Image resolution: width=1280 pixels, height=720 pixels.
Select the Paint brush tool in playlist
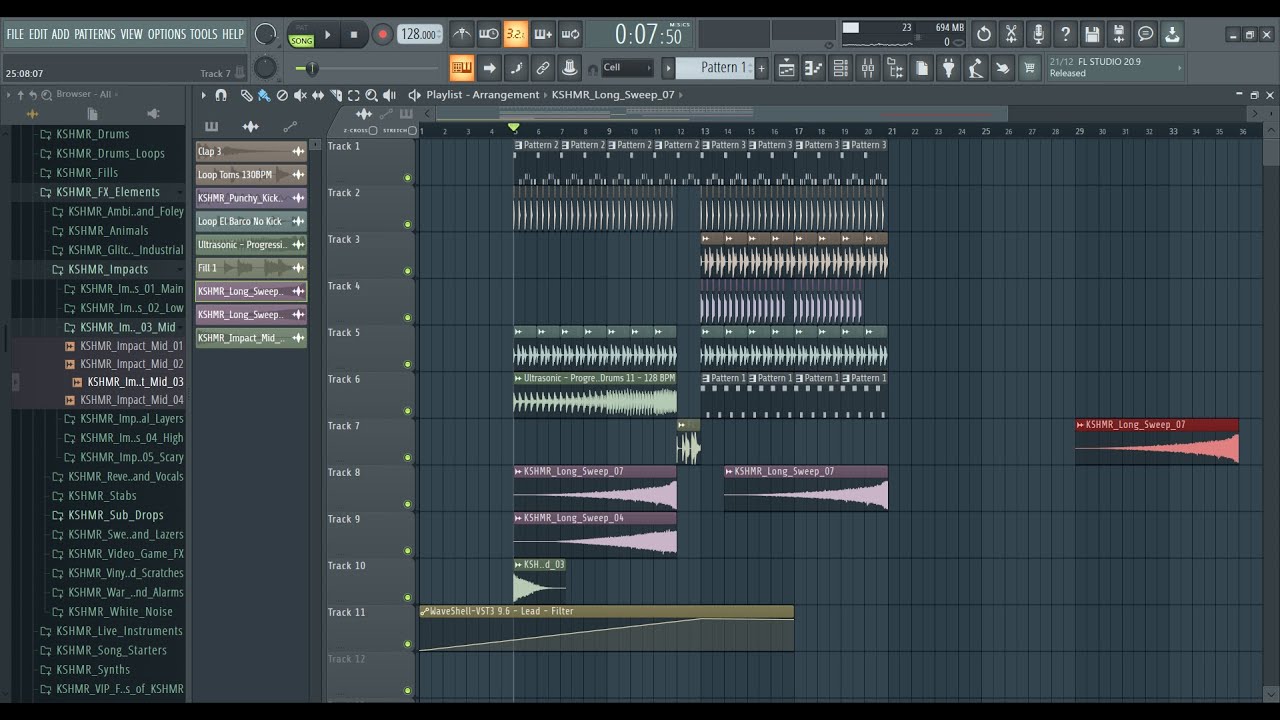click(x=264, y=95)
